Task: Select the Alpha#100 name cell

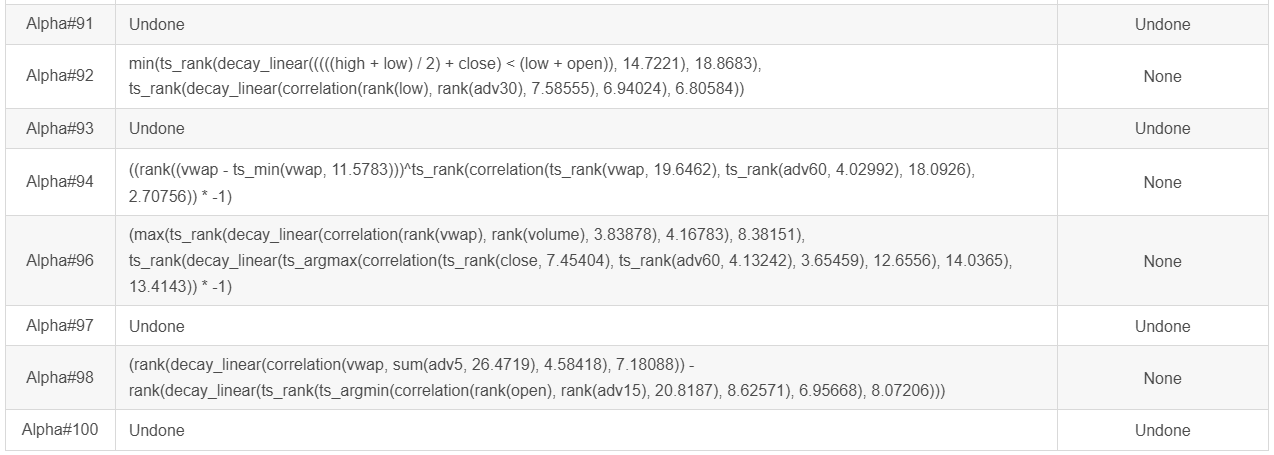Action: click(x=60, y=430)
